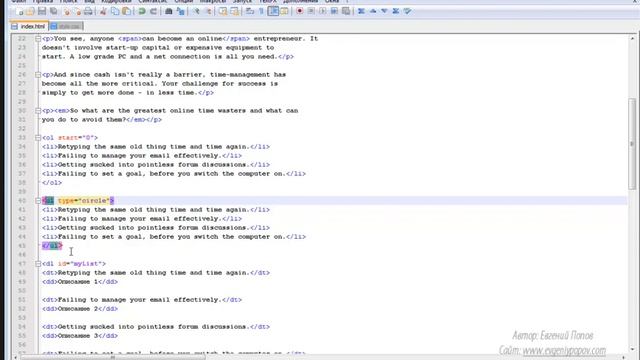Paste the clipboard using the Paste icon
This screenshot has width=640, height=360.
(x=127, y=11)
